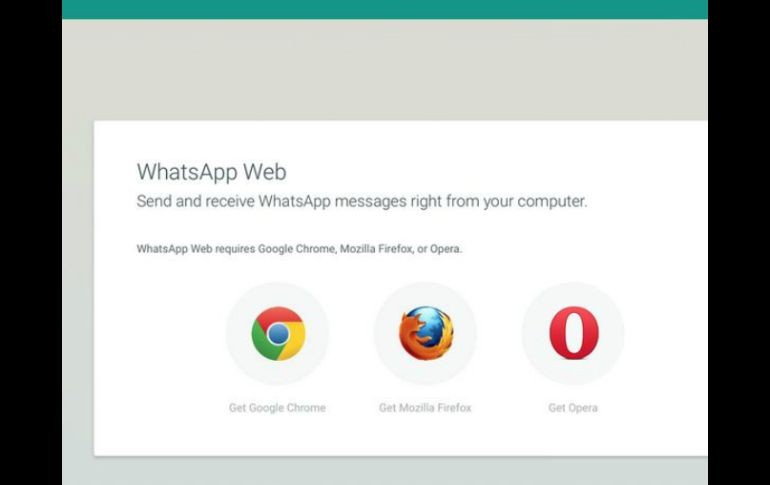Open the Get Mozilla Firefox link

[x=425, y=407]
